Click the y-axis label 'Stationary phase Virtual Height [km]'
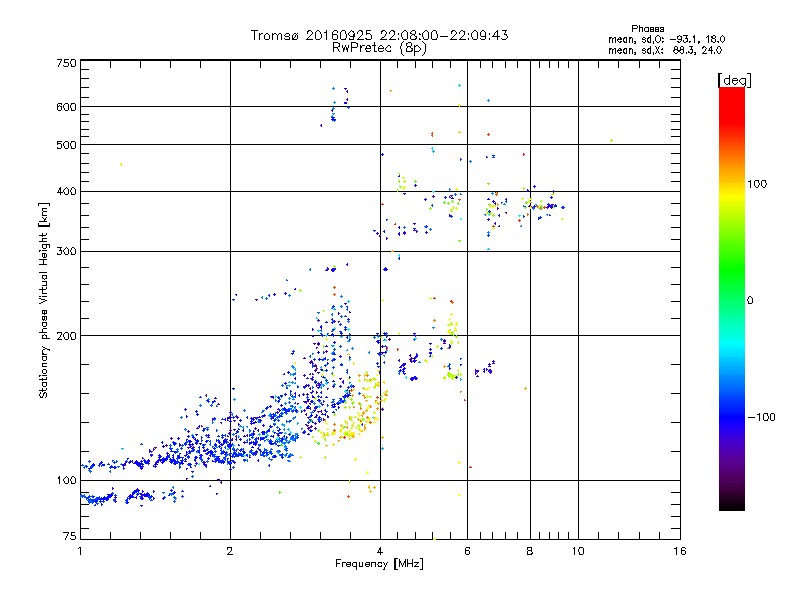The width and height of the screenshot is (800, 600). (x=44, y=301)
